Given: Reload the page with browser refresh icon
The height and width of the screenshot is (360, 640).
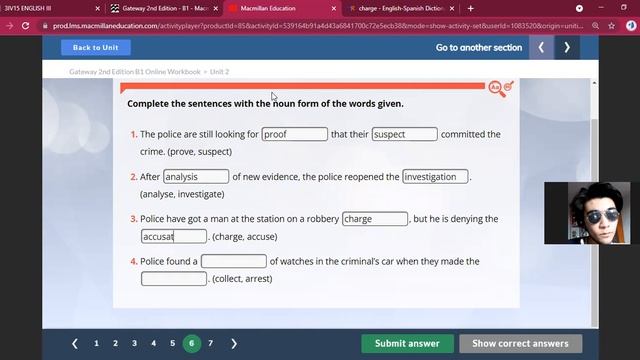Looking at the screenshot, I should (25, 26).
